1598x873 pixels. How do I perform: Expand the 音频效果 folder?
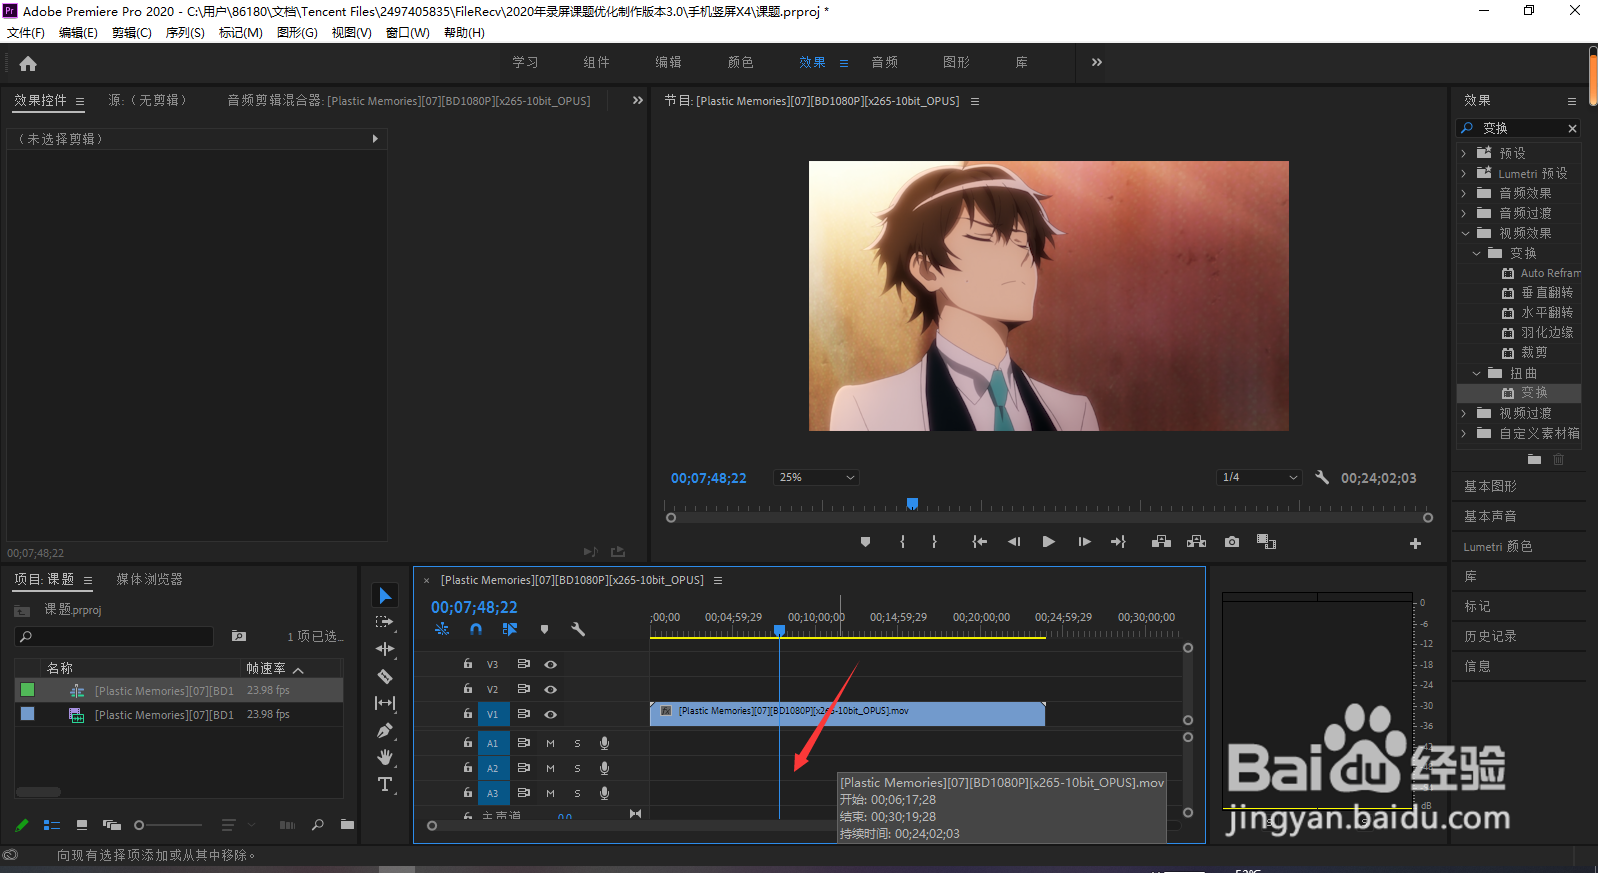coord(1464,193)
